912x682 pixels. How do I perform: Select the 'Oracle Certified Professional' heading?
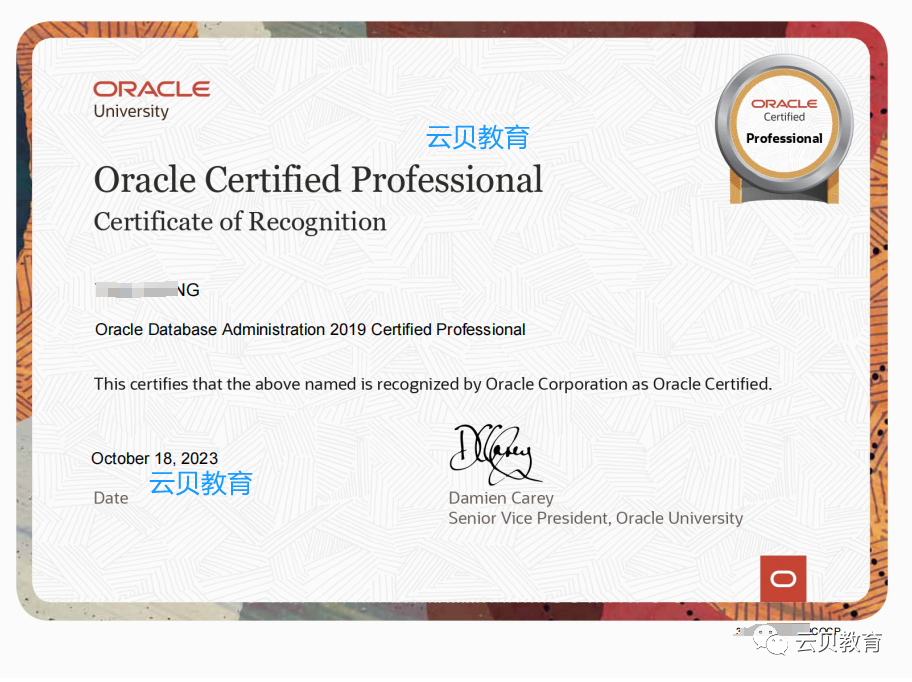(318, 179)
